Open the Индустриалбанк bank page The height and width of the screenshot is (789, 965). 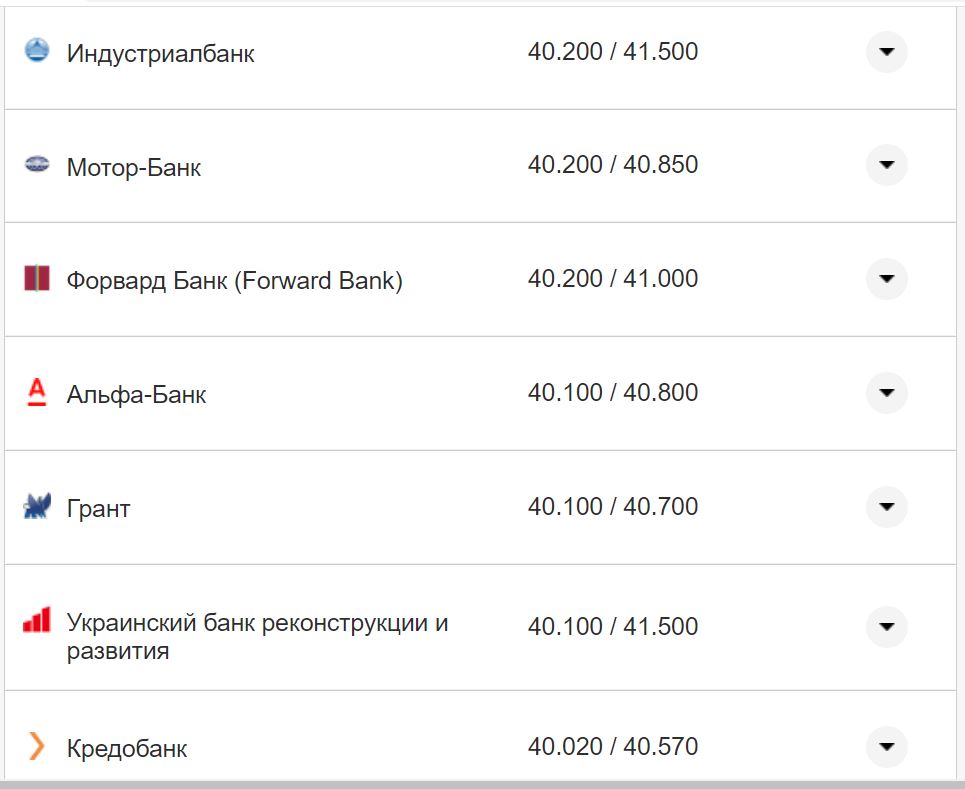click(159, 52)
